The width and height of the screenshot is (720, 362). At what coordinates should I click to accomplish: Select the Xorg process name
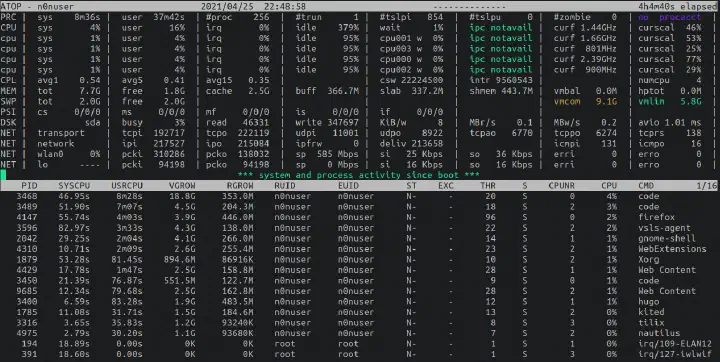coord(648,260)
